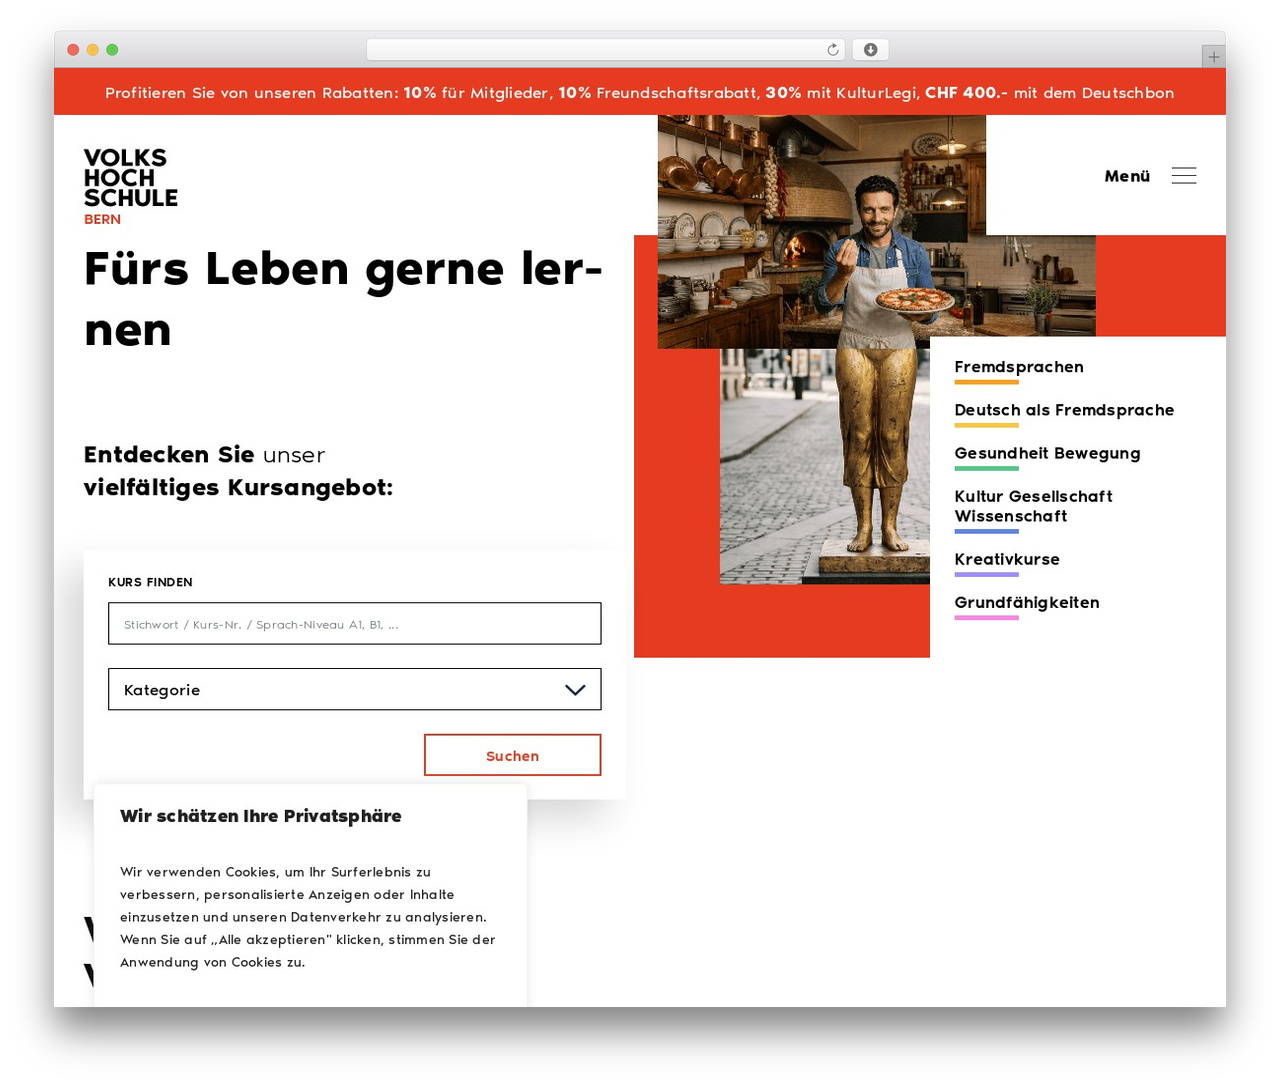Click the 'KURS FINDEN' label
1280x1084 pixels.
(150, 582)
